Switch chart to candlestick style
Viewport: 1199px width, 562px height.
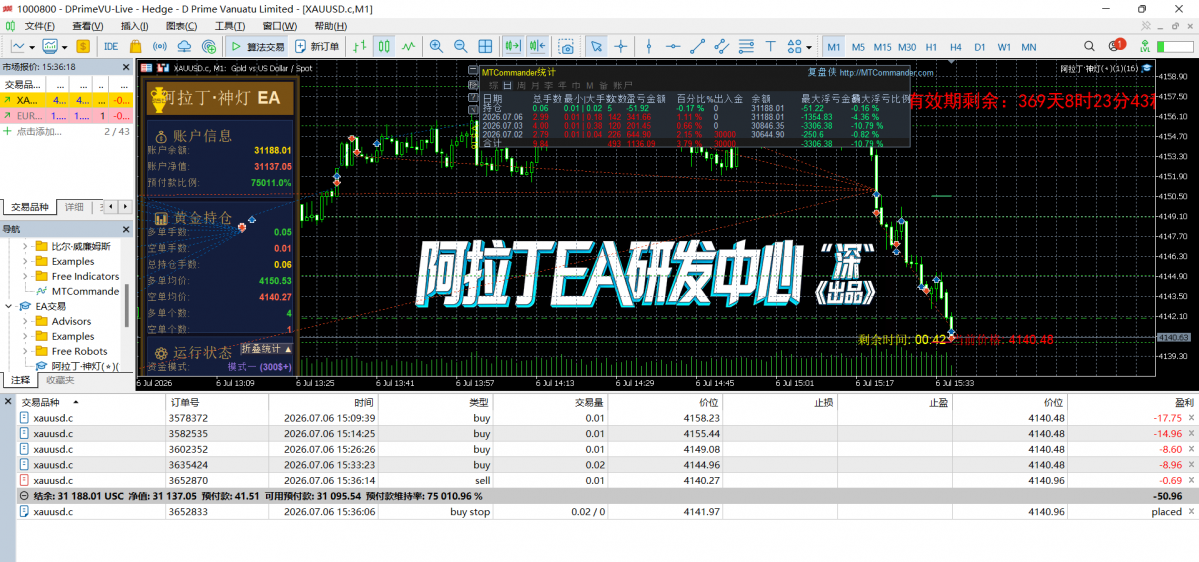click(x=385, y=46)
